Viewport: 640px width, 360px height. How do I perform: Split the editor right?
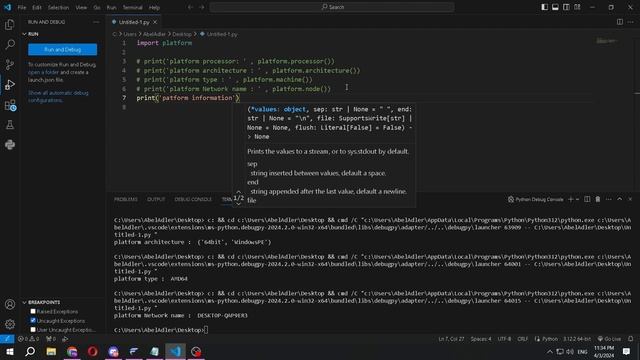pyautogui.click(x=620, y=22)
